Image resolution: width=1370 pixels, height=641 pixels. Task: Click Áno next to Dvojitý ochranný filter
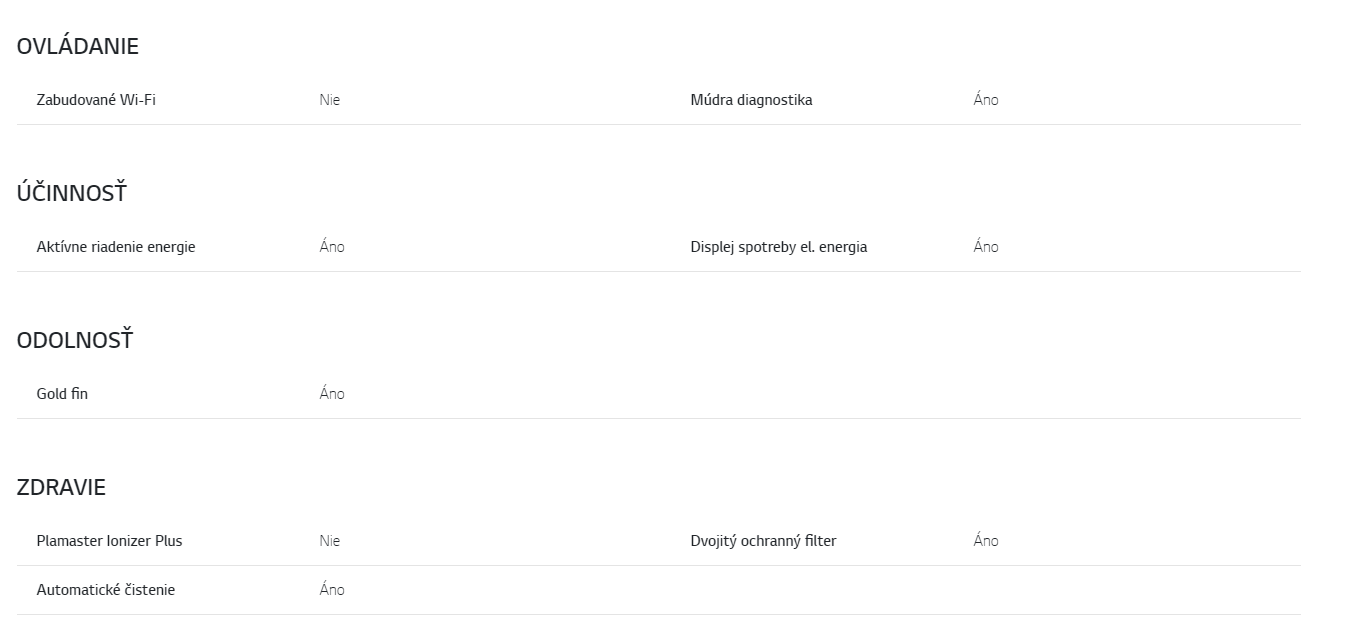tap(986, 541)
